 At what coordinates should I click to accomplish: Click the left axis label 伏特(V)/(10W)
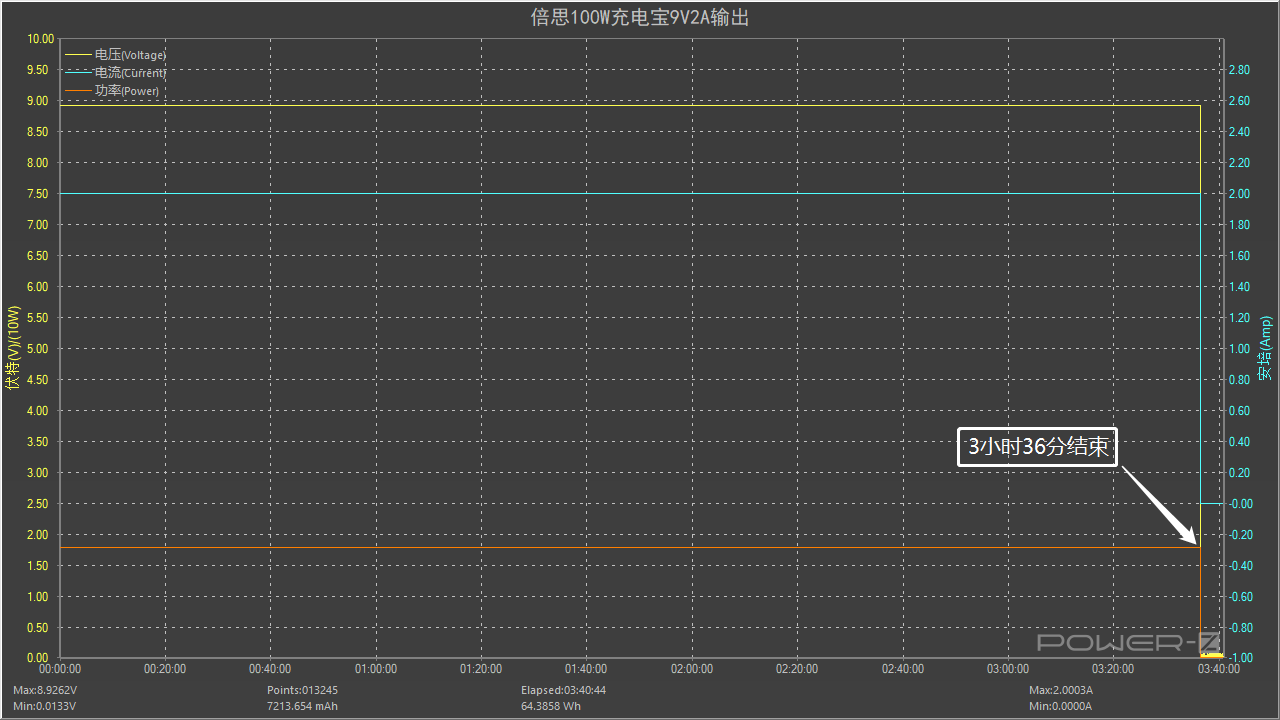coord(13,348)
